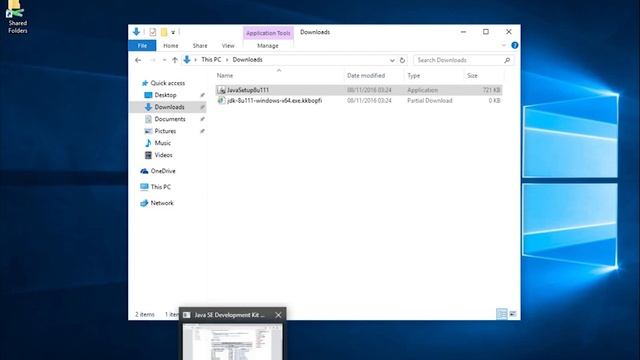Open the Shared Folders desktop shortcut

click(x=17, y=17)
